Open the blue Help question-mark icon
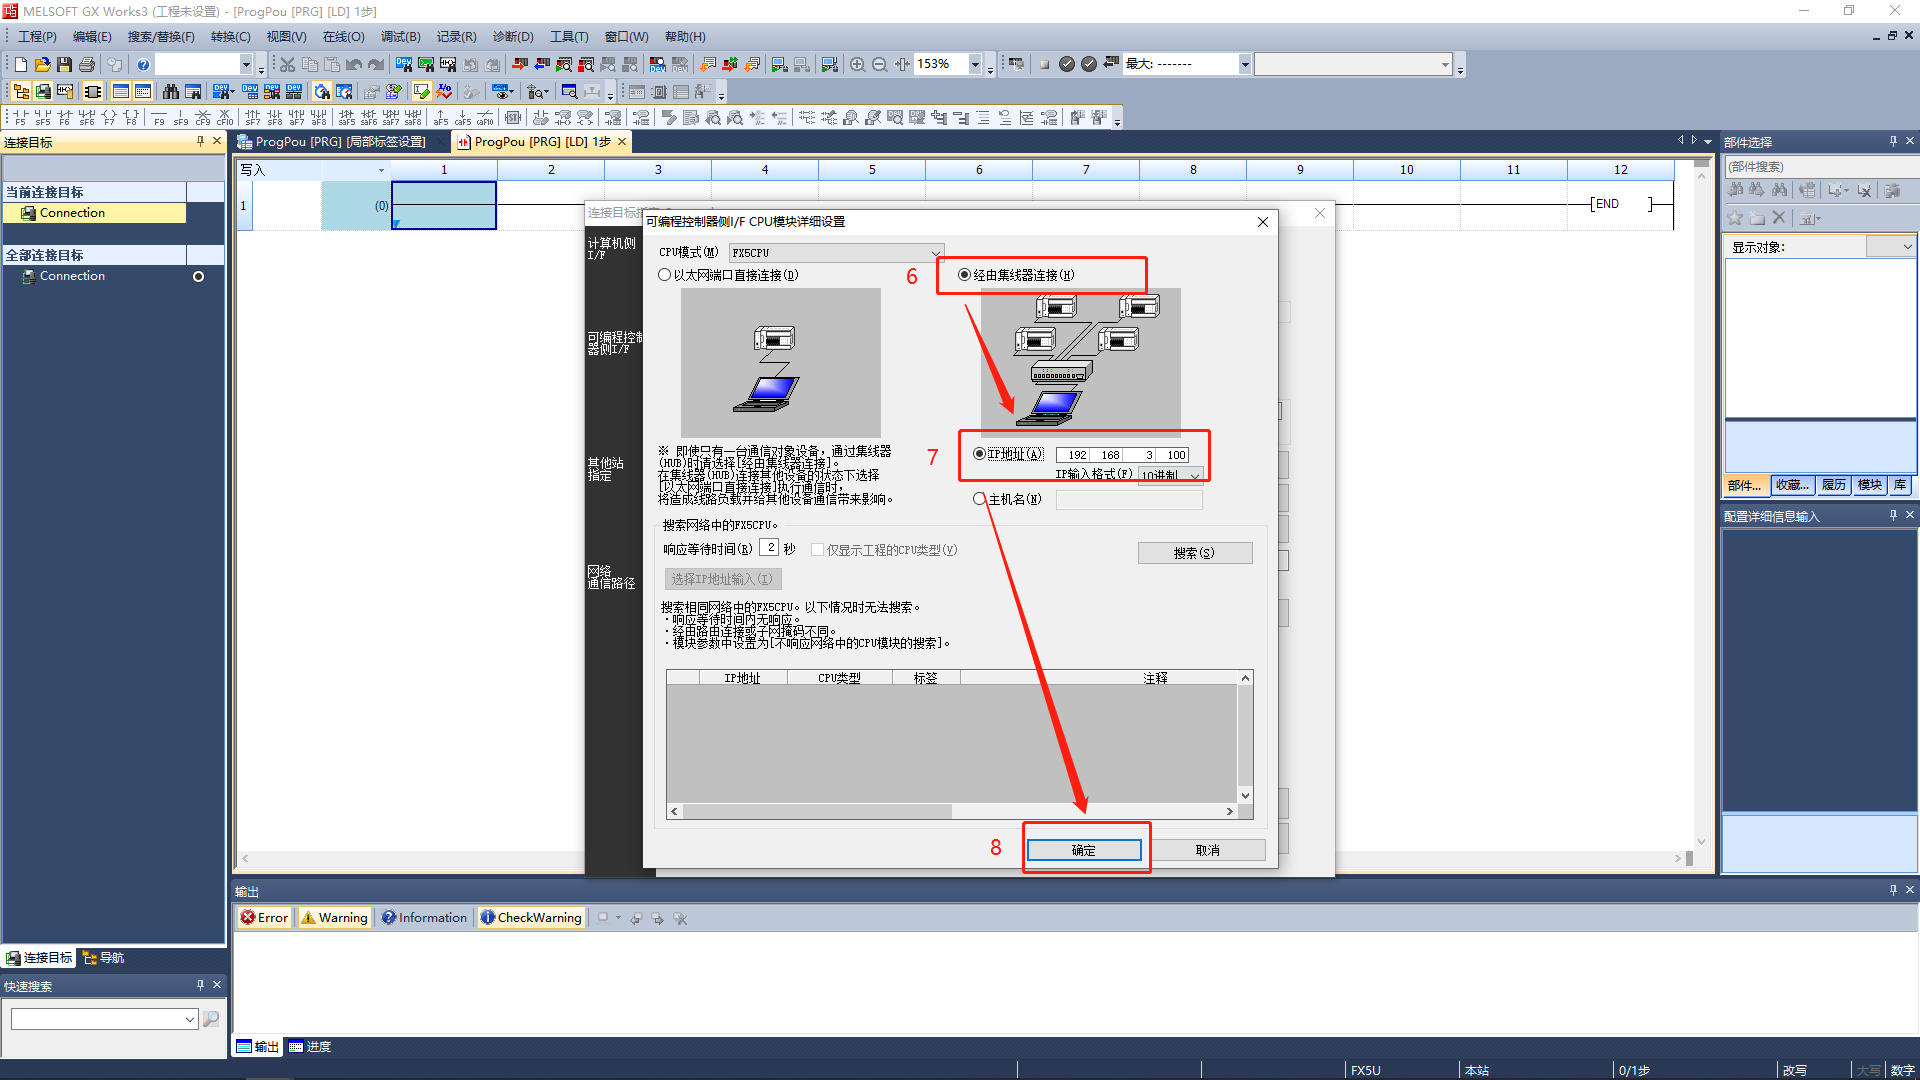 143,64
